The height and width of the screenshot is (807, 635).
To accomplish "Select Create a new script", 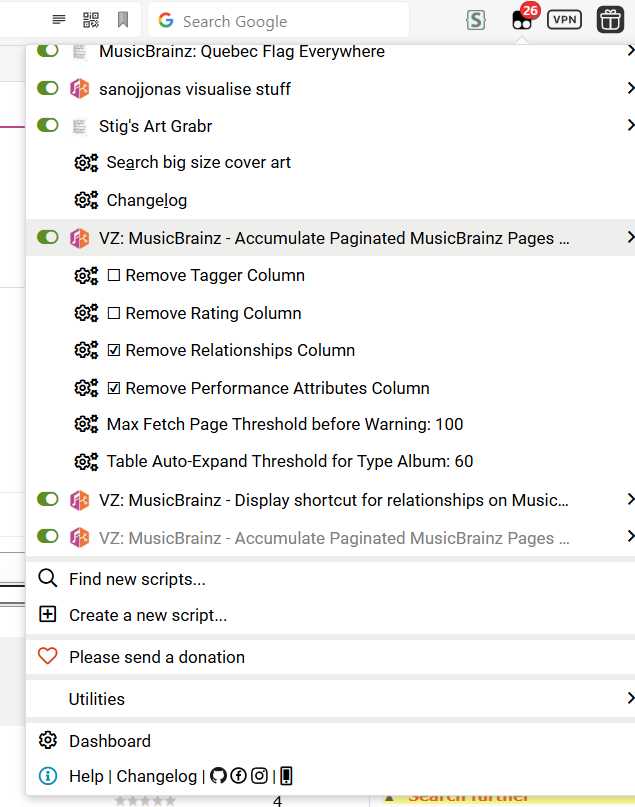I will click(x=147, y=616).
